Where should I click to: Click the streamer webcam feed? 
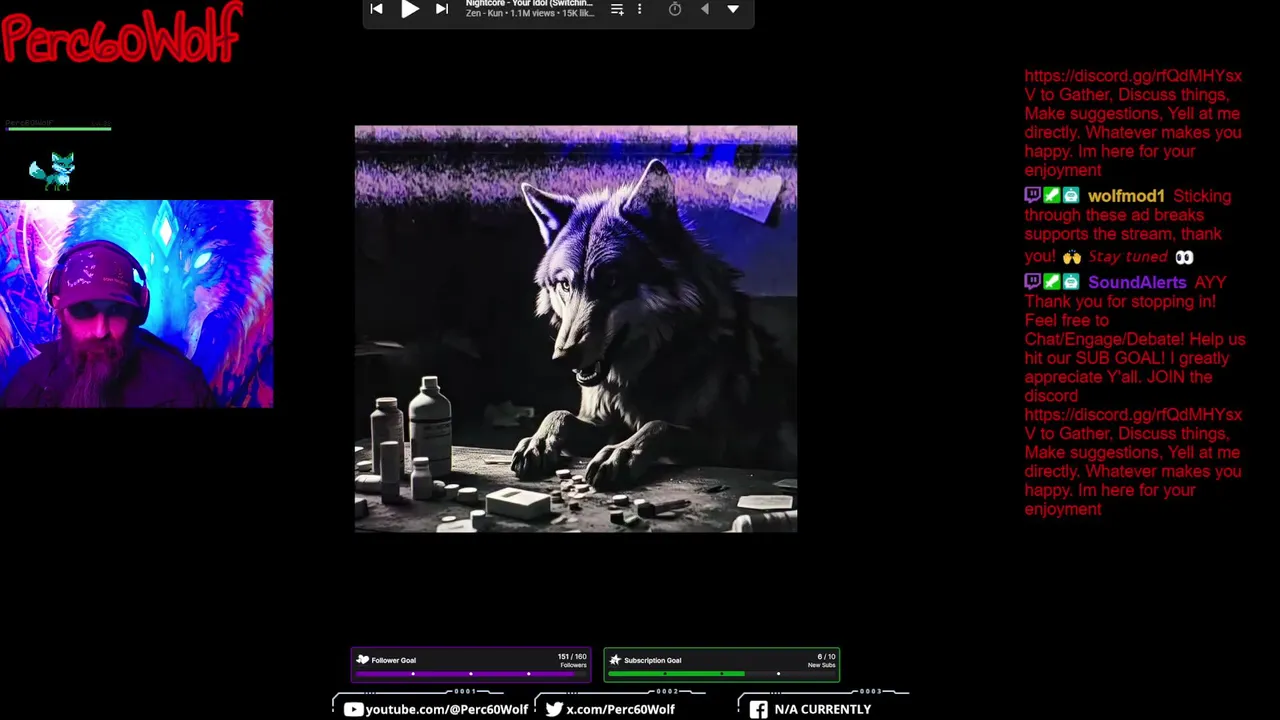point(136,304)
